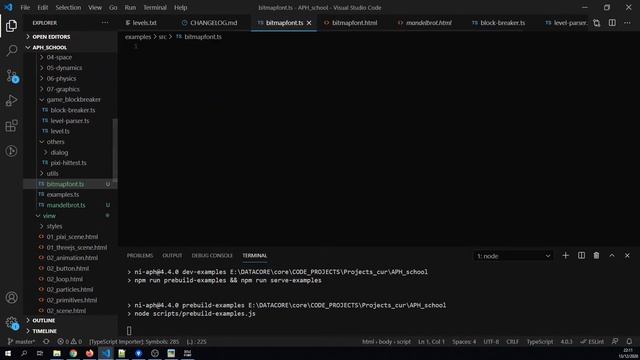Click ESLint status bar item
This screenshot has width=640, height=360.
[x=592, y=342]
